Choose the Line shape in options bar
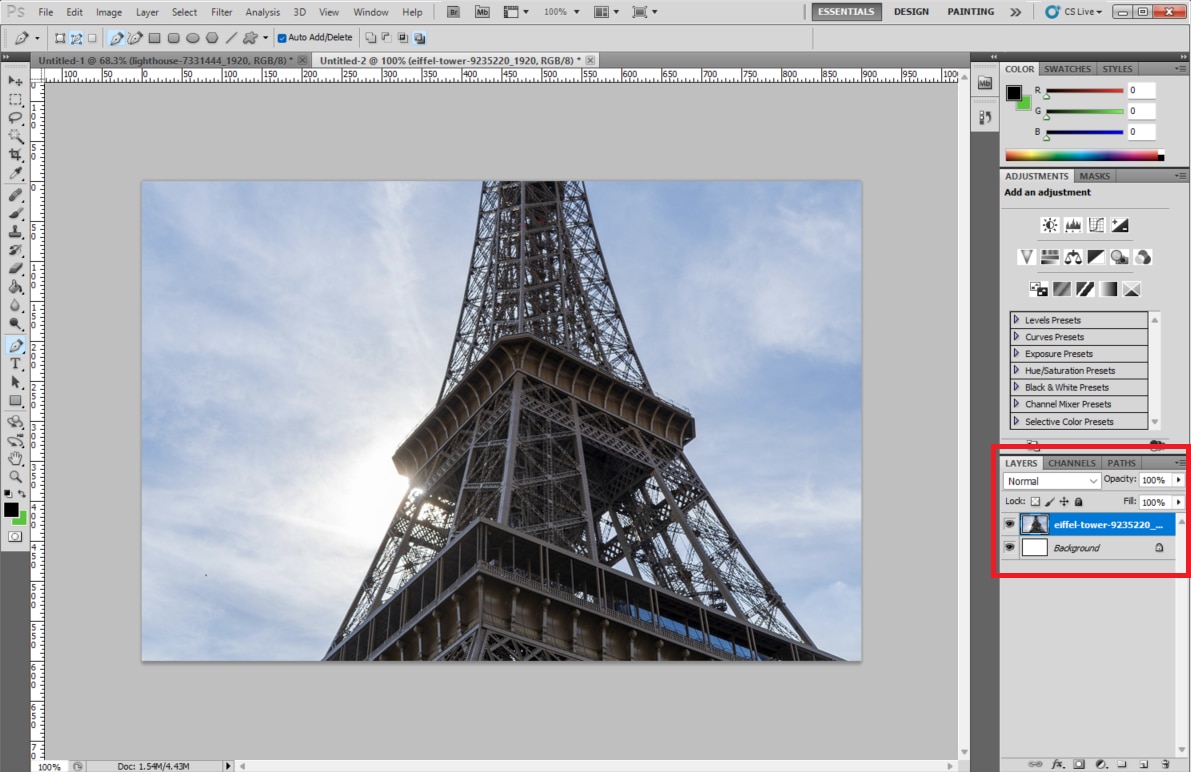The height and width of the screenshot is (772, 1191). pyautogui.click(x=231, y=37)
